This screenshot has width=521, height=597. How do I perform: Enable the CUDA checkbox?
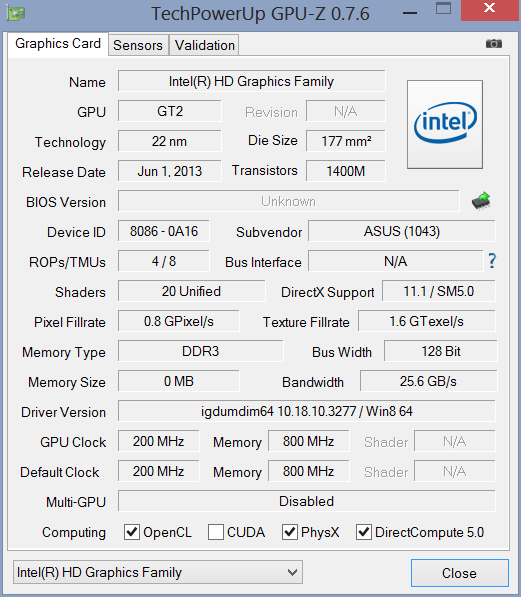click(x=216, y=532)
